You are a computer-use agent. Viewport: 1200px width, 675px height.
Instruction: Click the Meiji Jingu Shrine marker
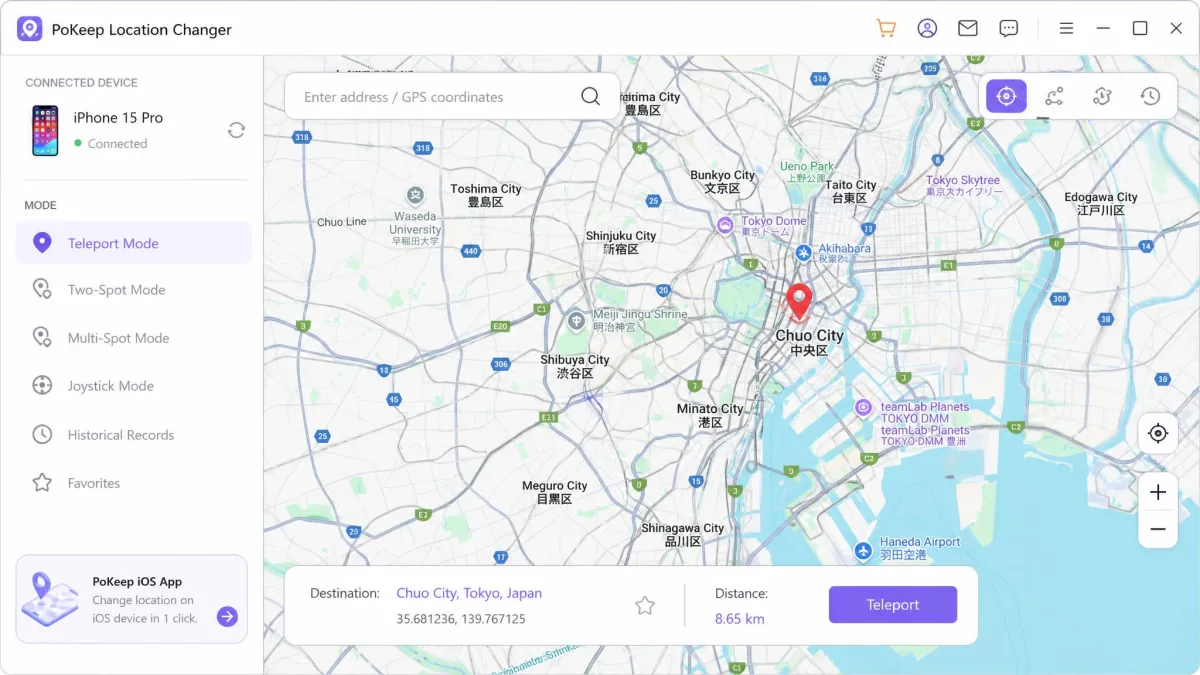pos(576,320)
